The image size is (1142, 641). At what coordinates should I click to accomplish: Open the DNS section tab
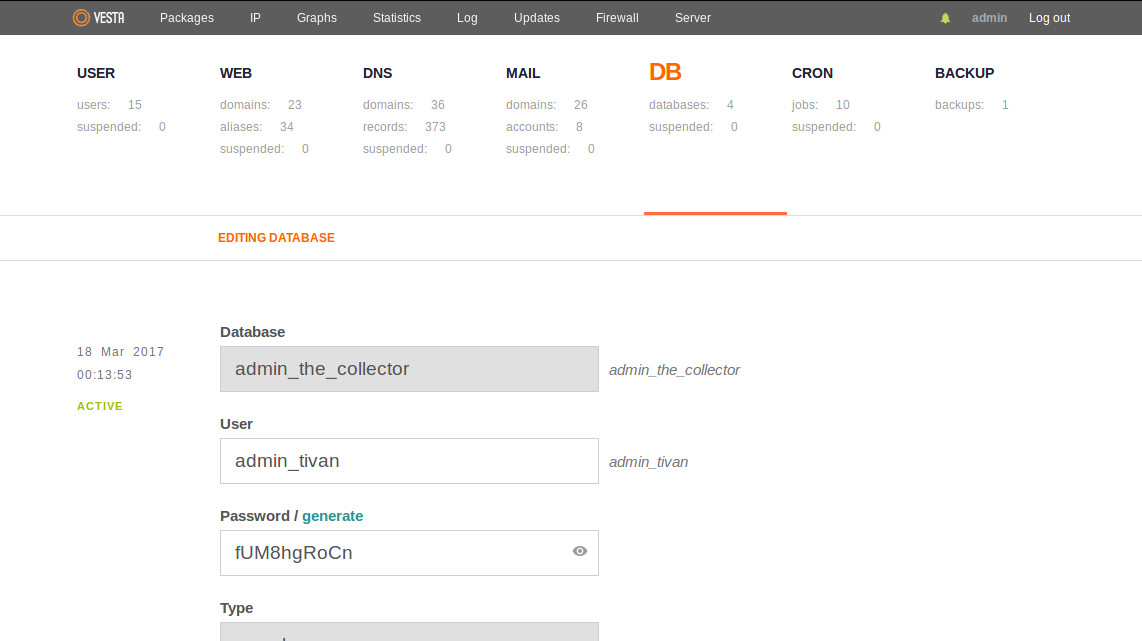click(378, 73)
